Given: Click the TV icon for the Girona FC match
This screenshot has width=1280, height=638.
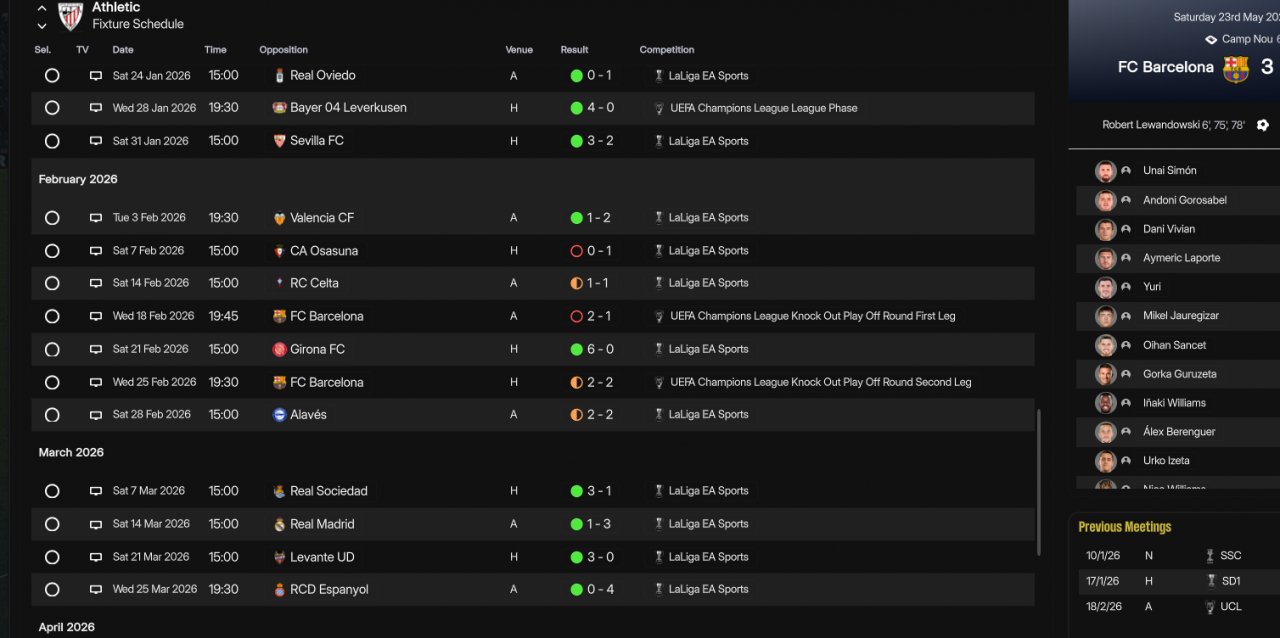Looking at the screenshot, I should (x=96, y=349).
